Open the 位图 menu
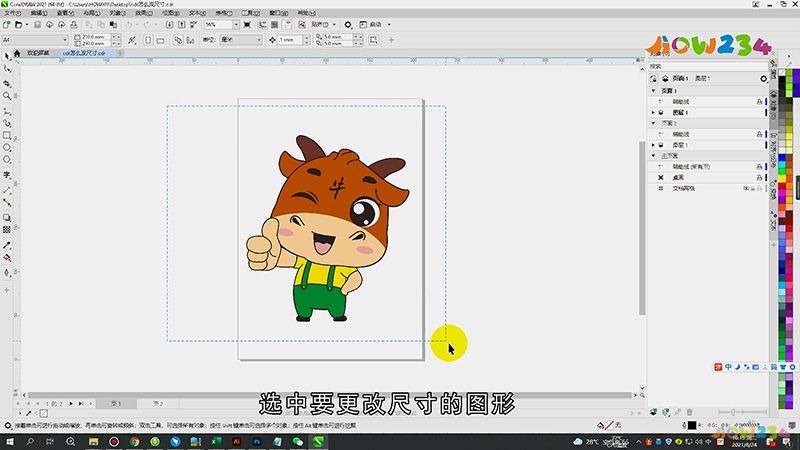Viewport: 800px width, 450px height. point(170,13)
